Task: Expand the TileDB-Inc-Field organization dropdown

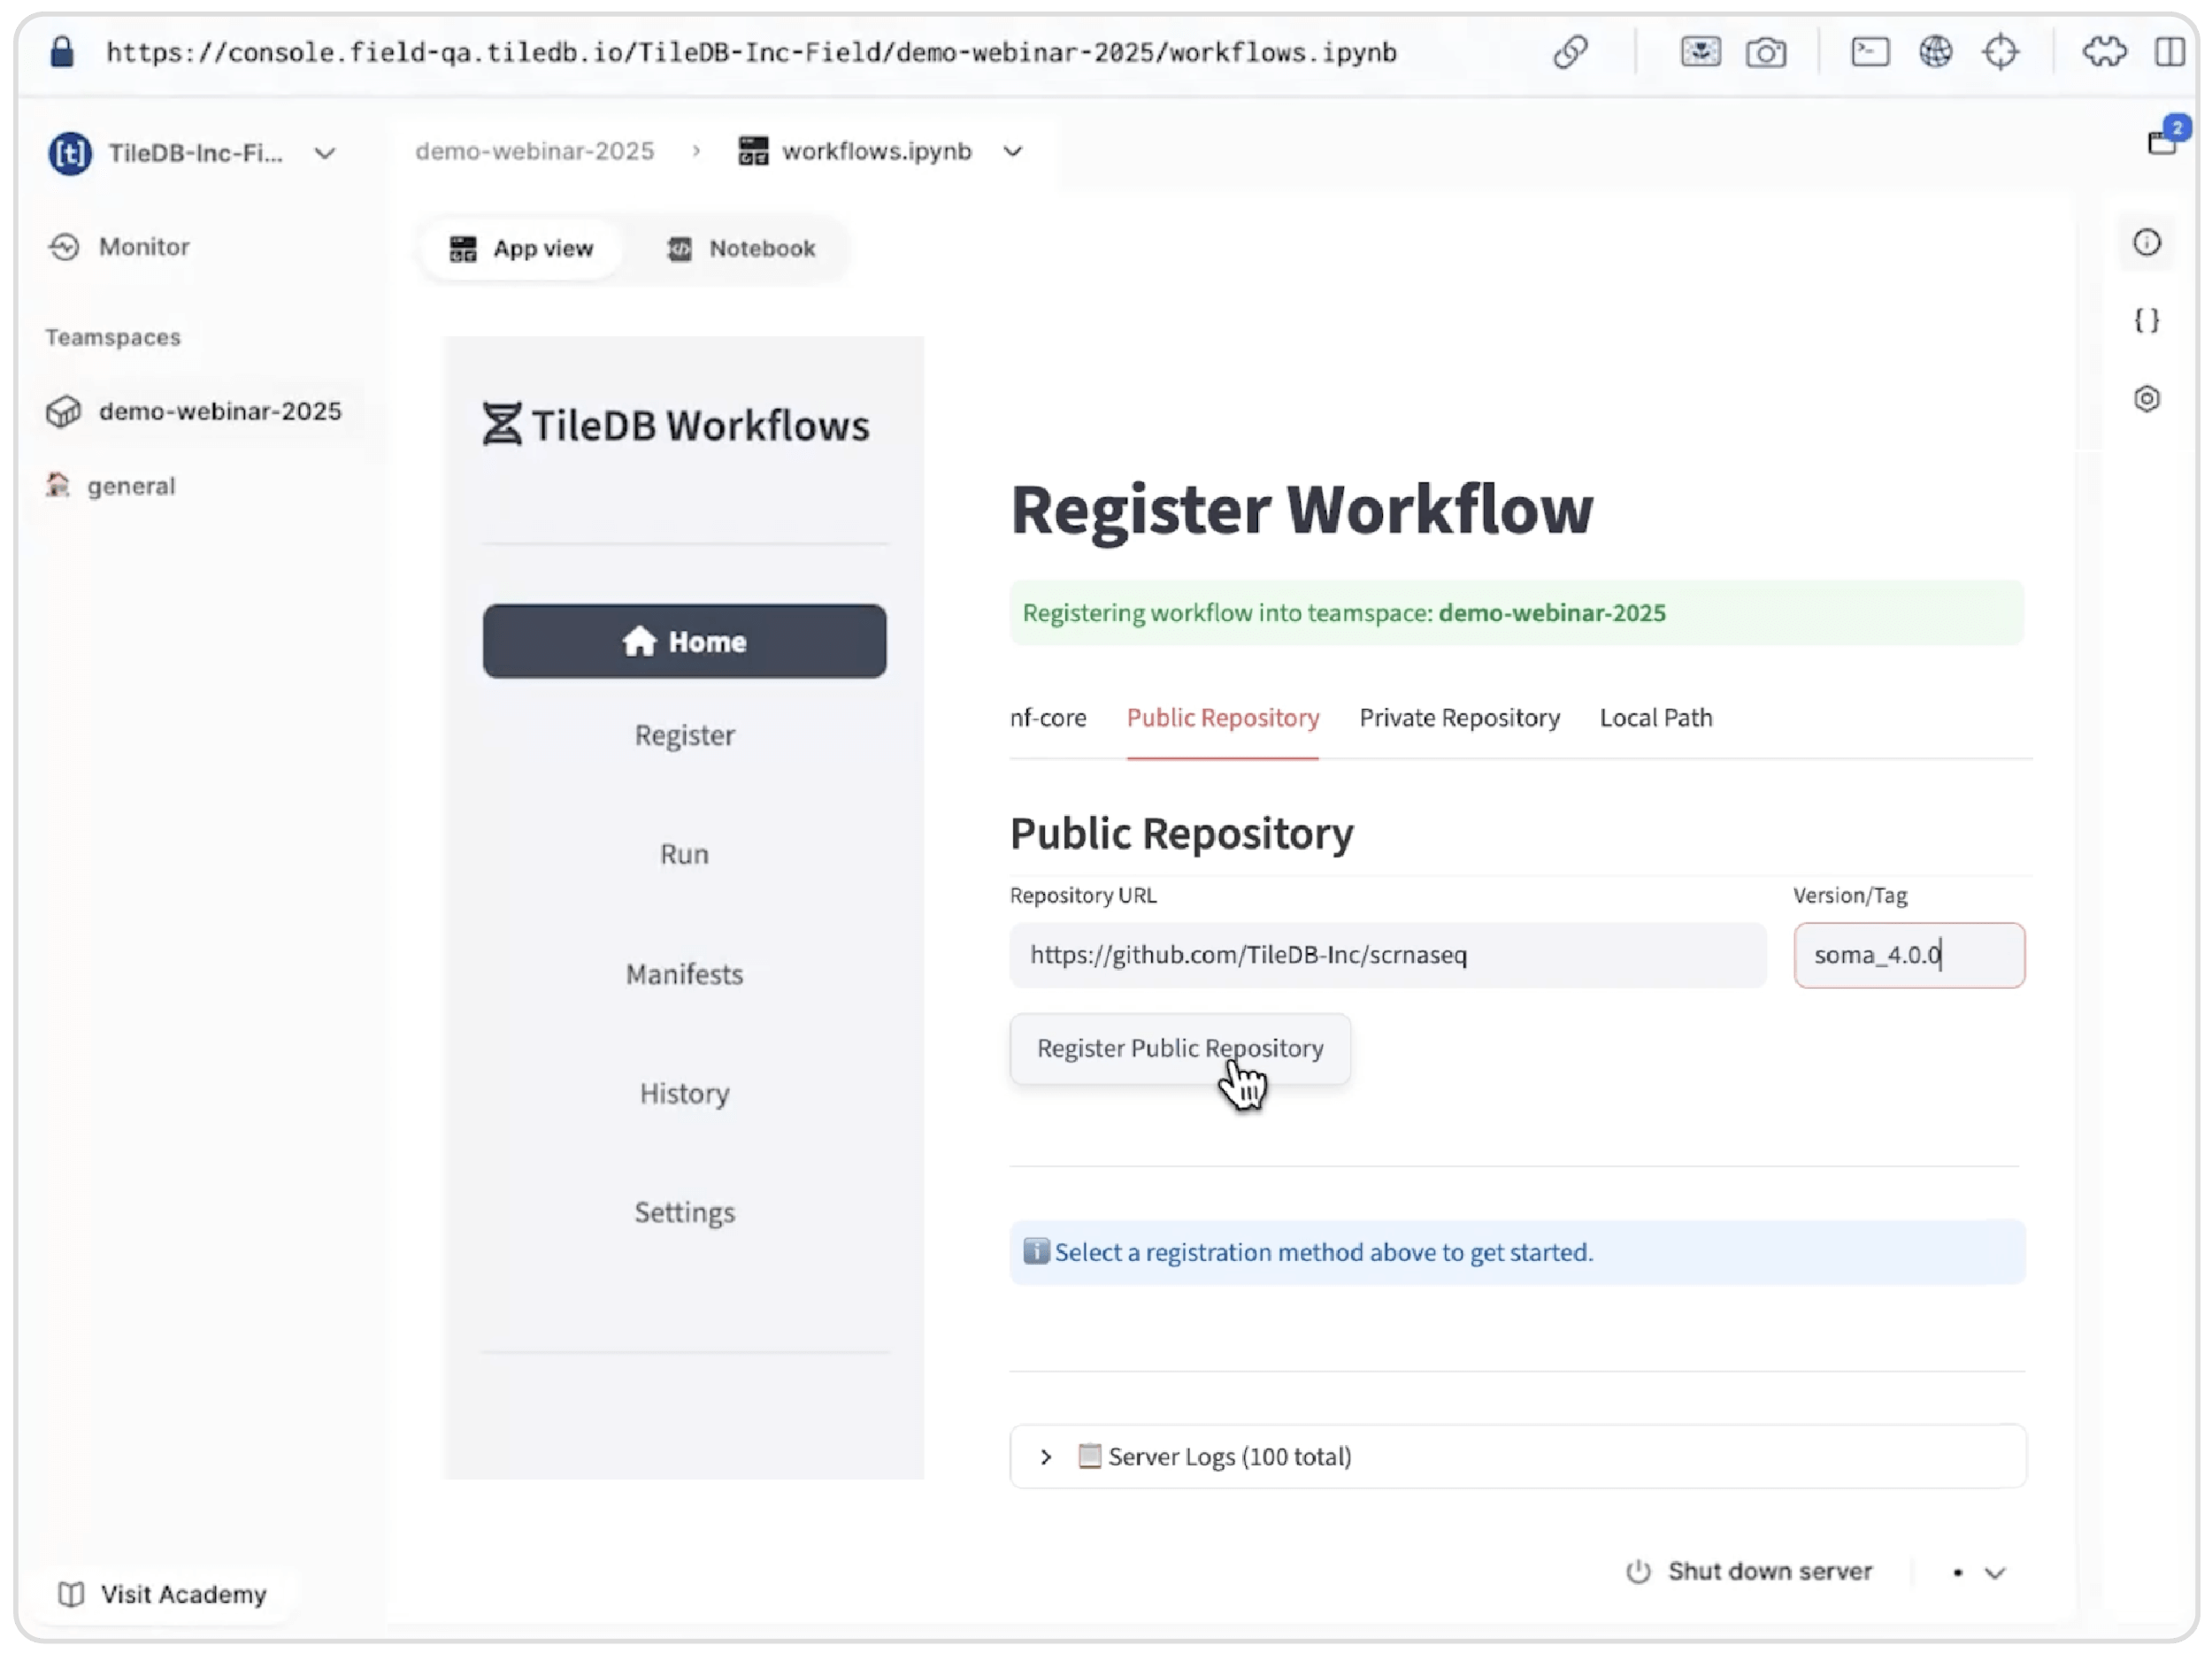Action: tap(325, 153)
